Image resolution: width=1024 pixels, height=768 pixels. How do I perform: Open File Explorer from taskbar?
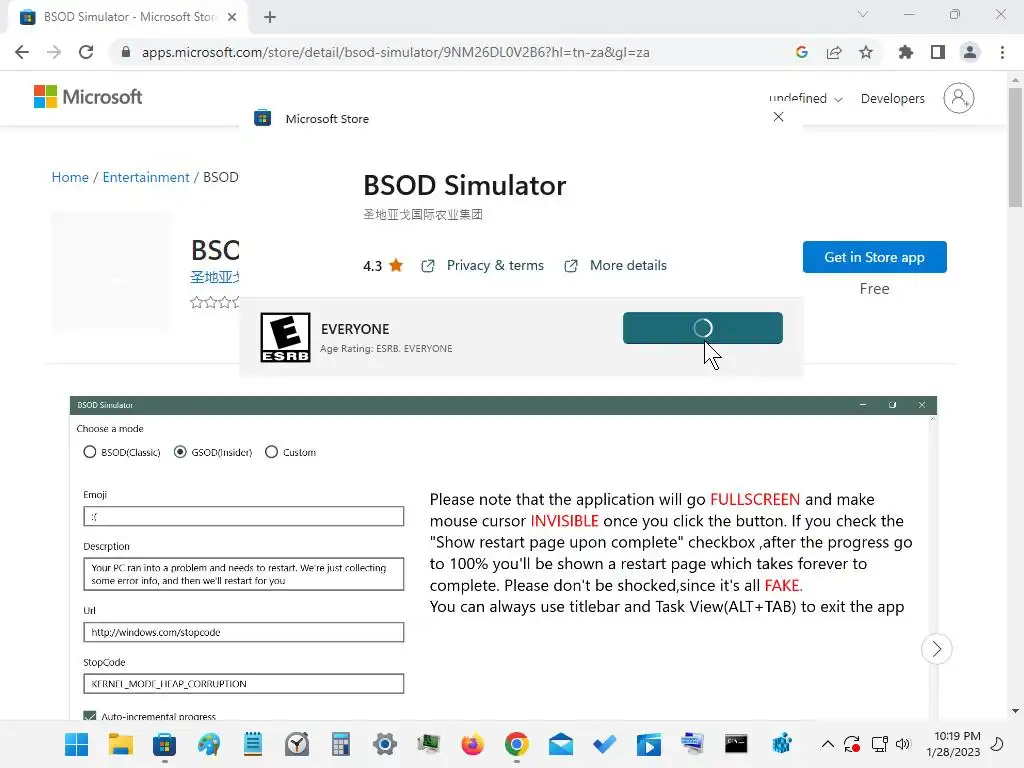point(121,744)
